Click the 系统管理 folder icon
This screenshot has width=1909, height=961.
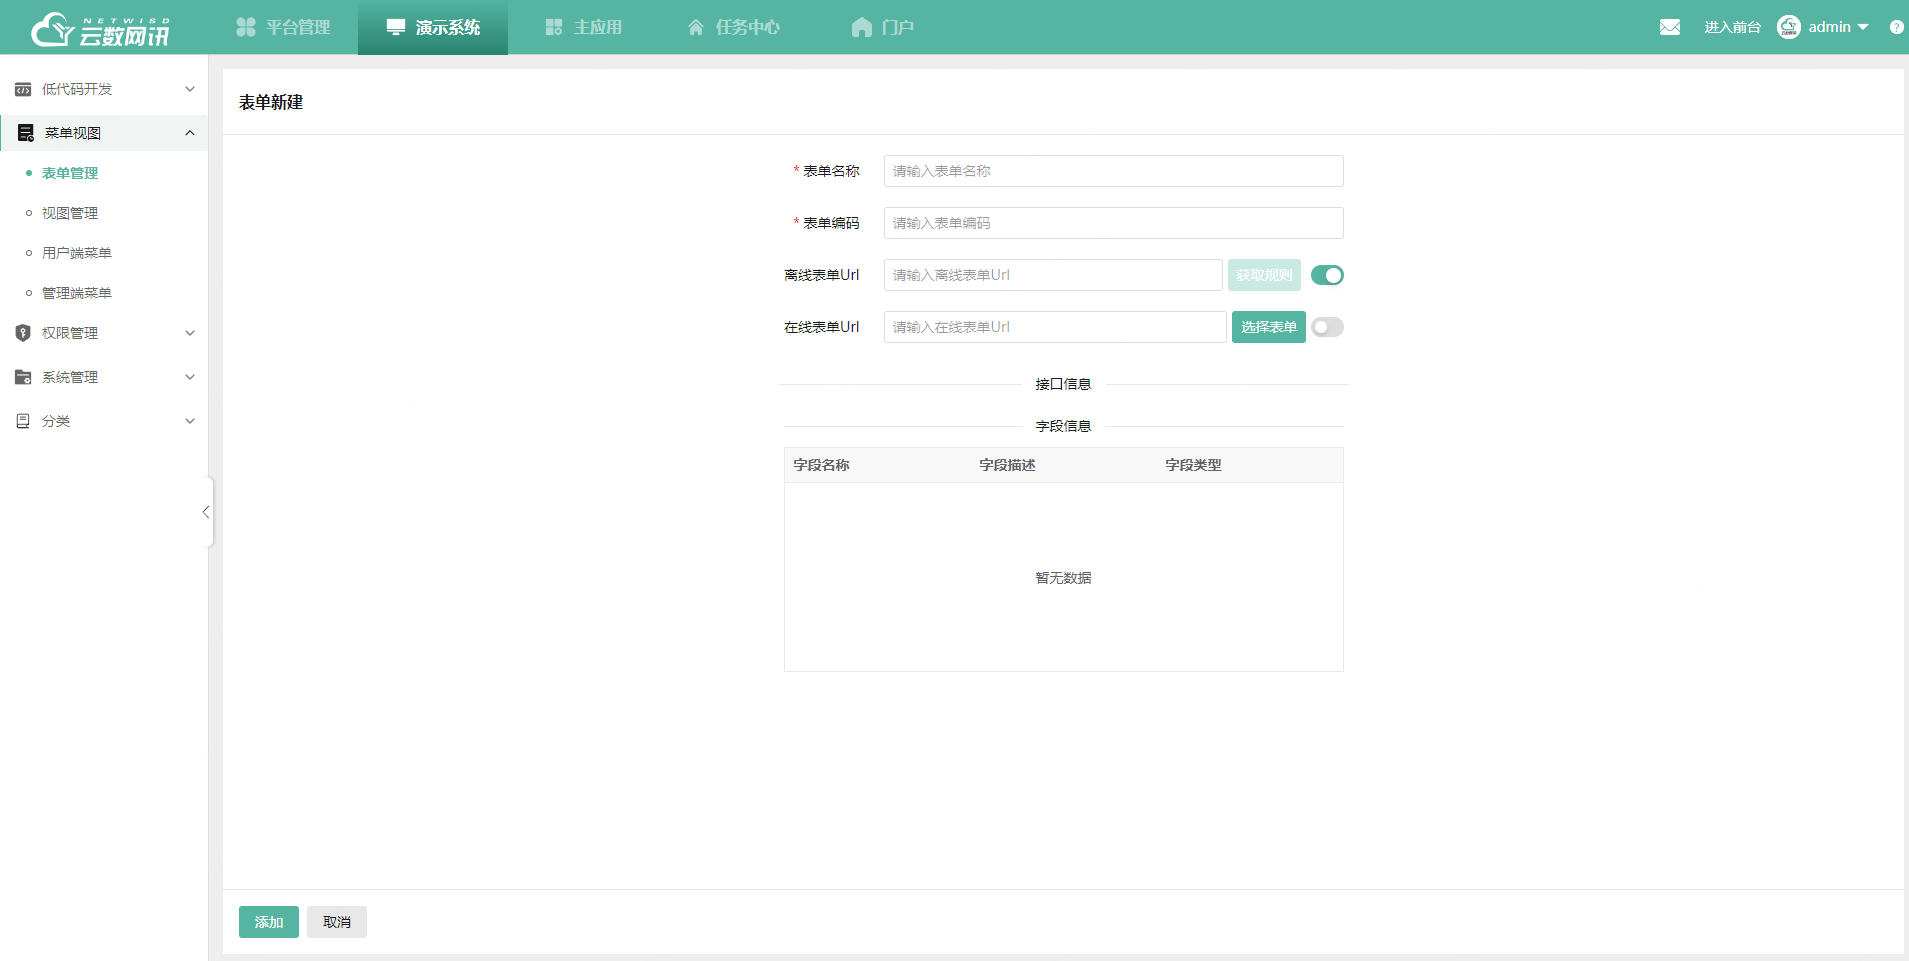23,377
